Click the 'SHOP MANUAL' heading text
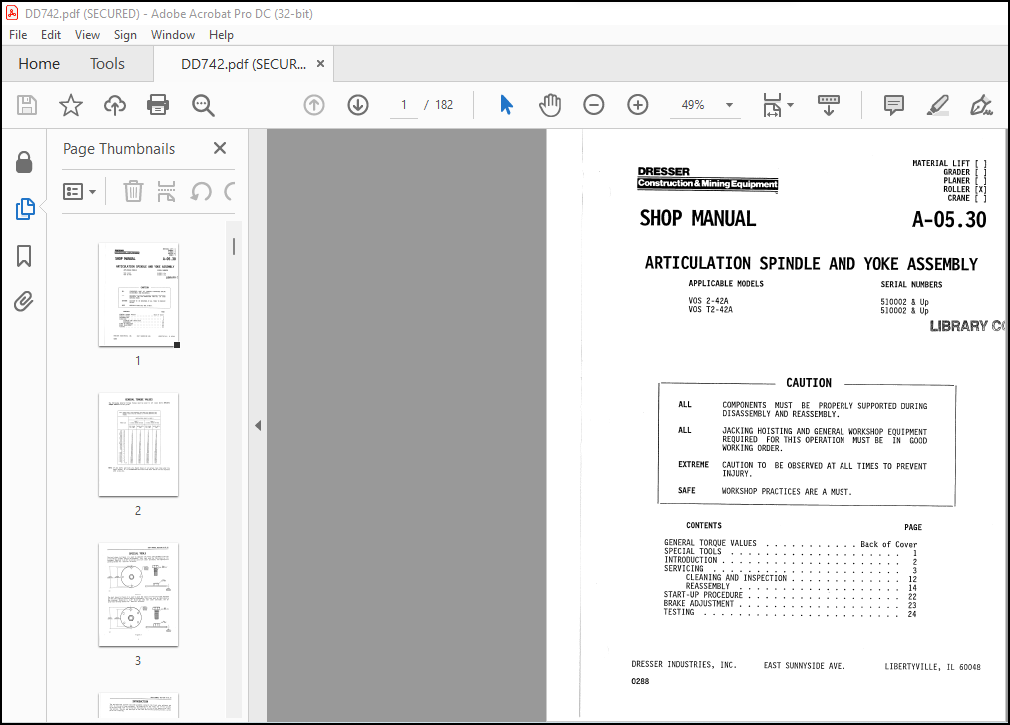The height and width of the screenshot is (725, 1010). coord(698,218)
